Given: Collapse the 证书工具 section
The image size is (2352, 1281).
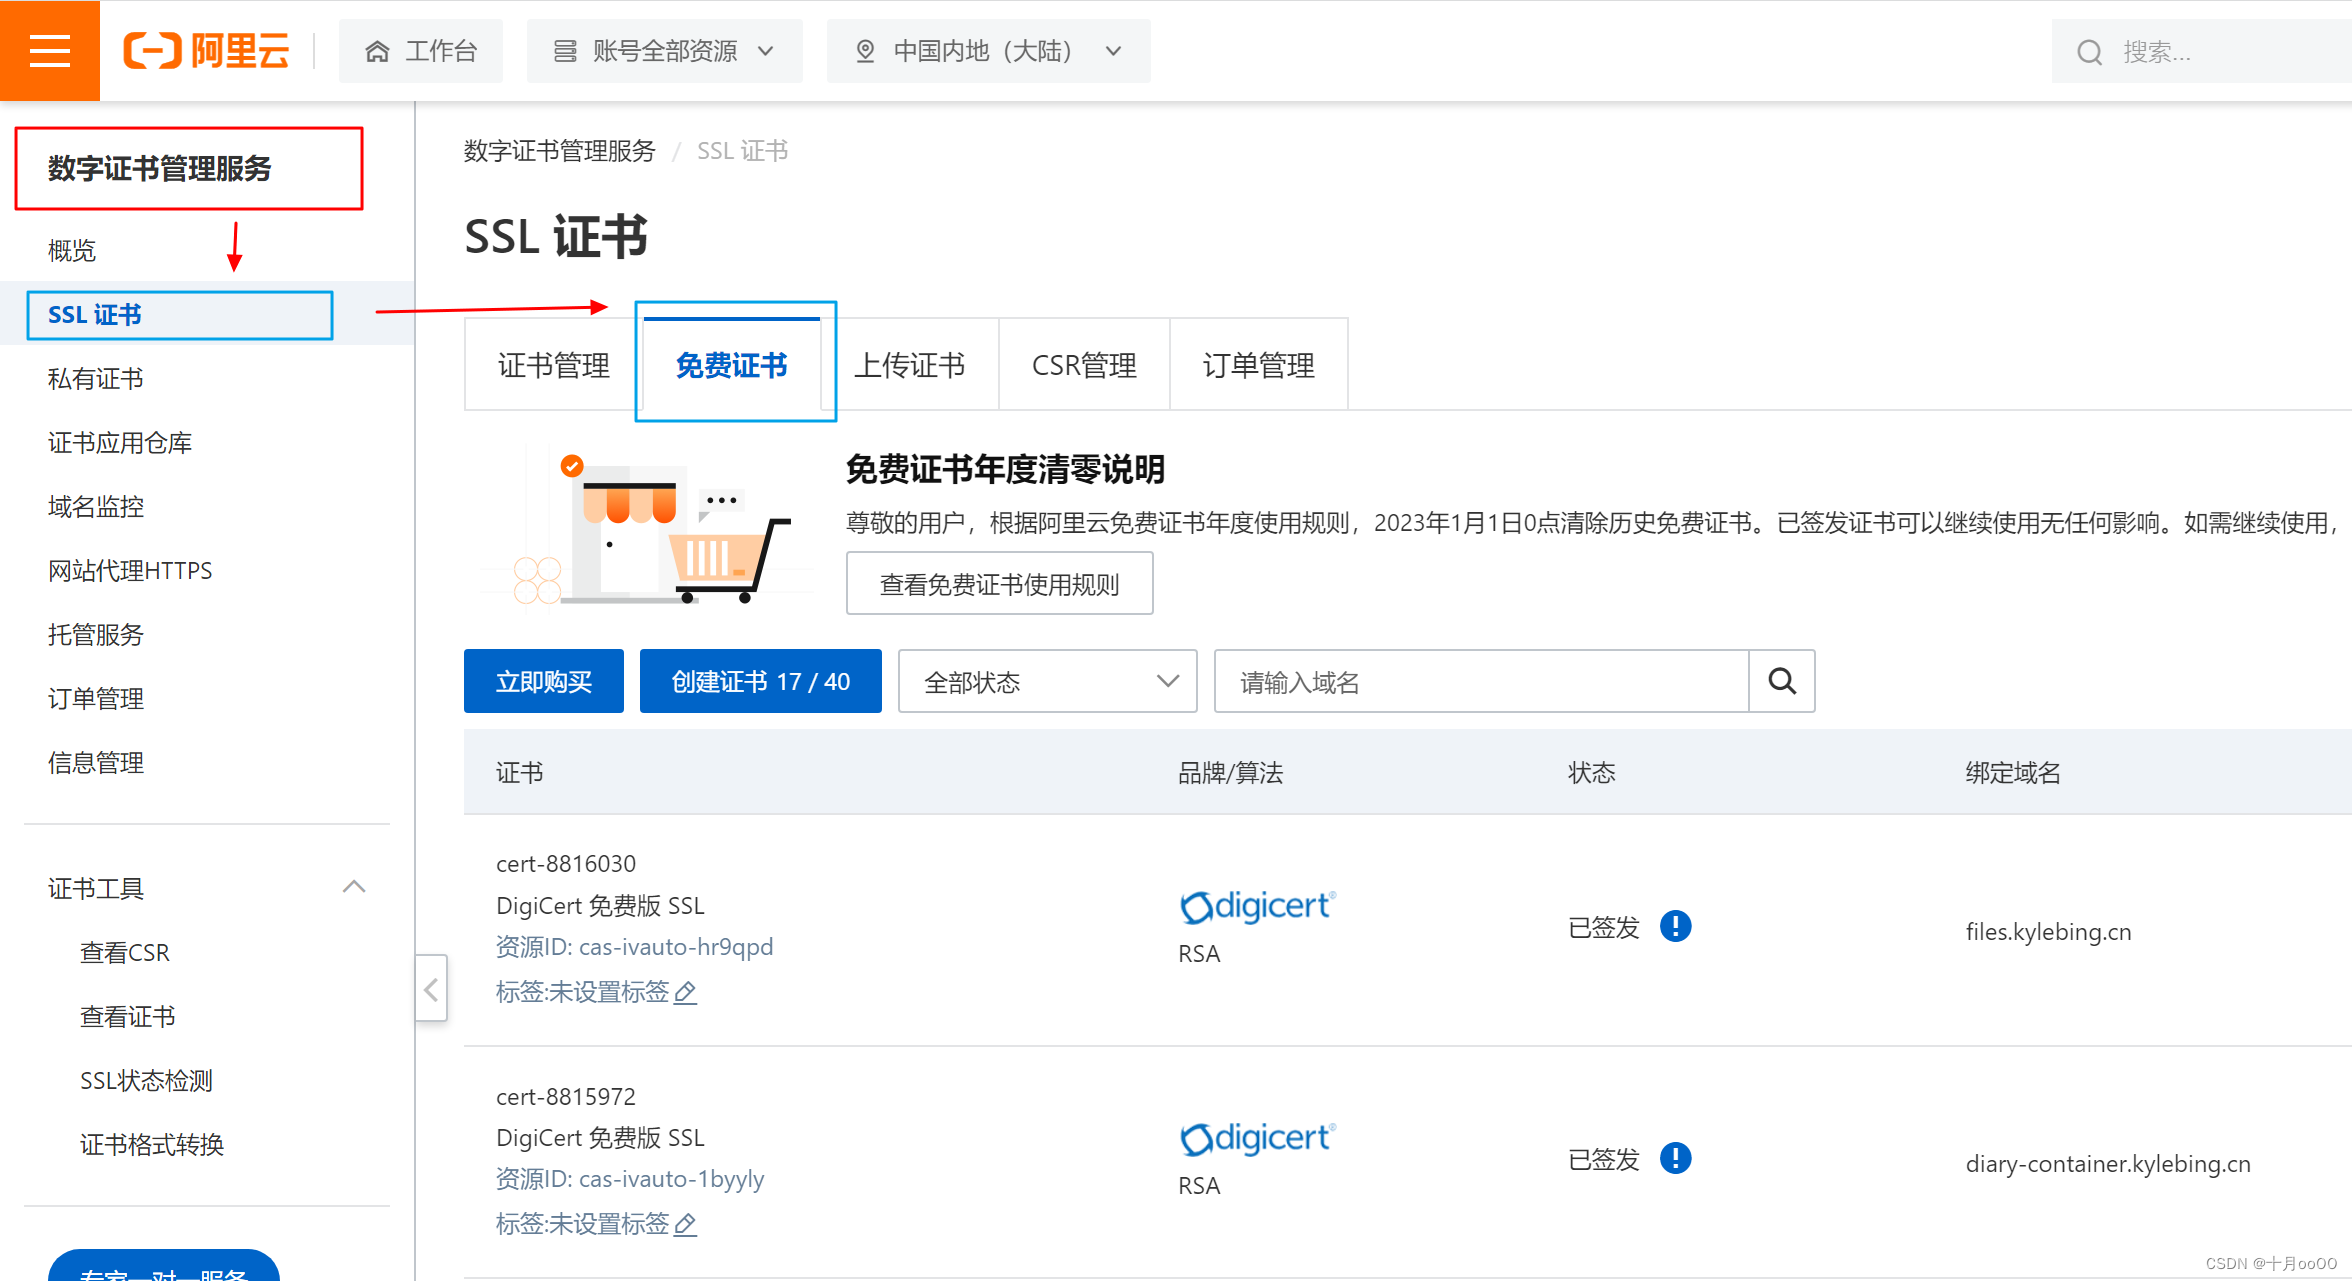Looking at the screenshot, I should pos(353,887).
